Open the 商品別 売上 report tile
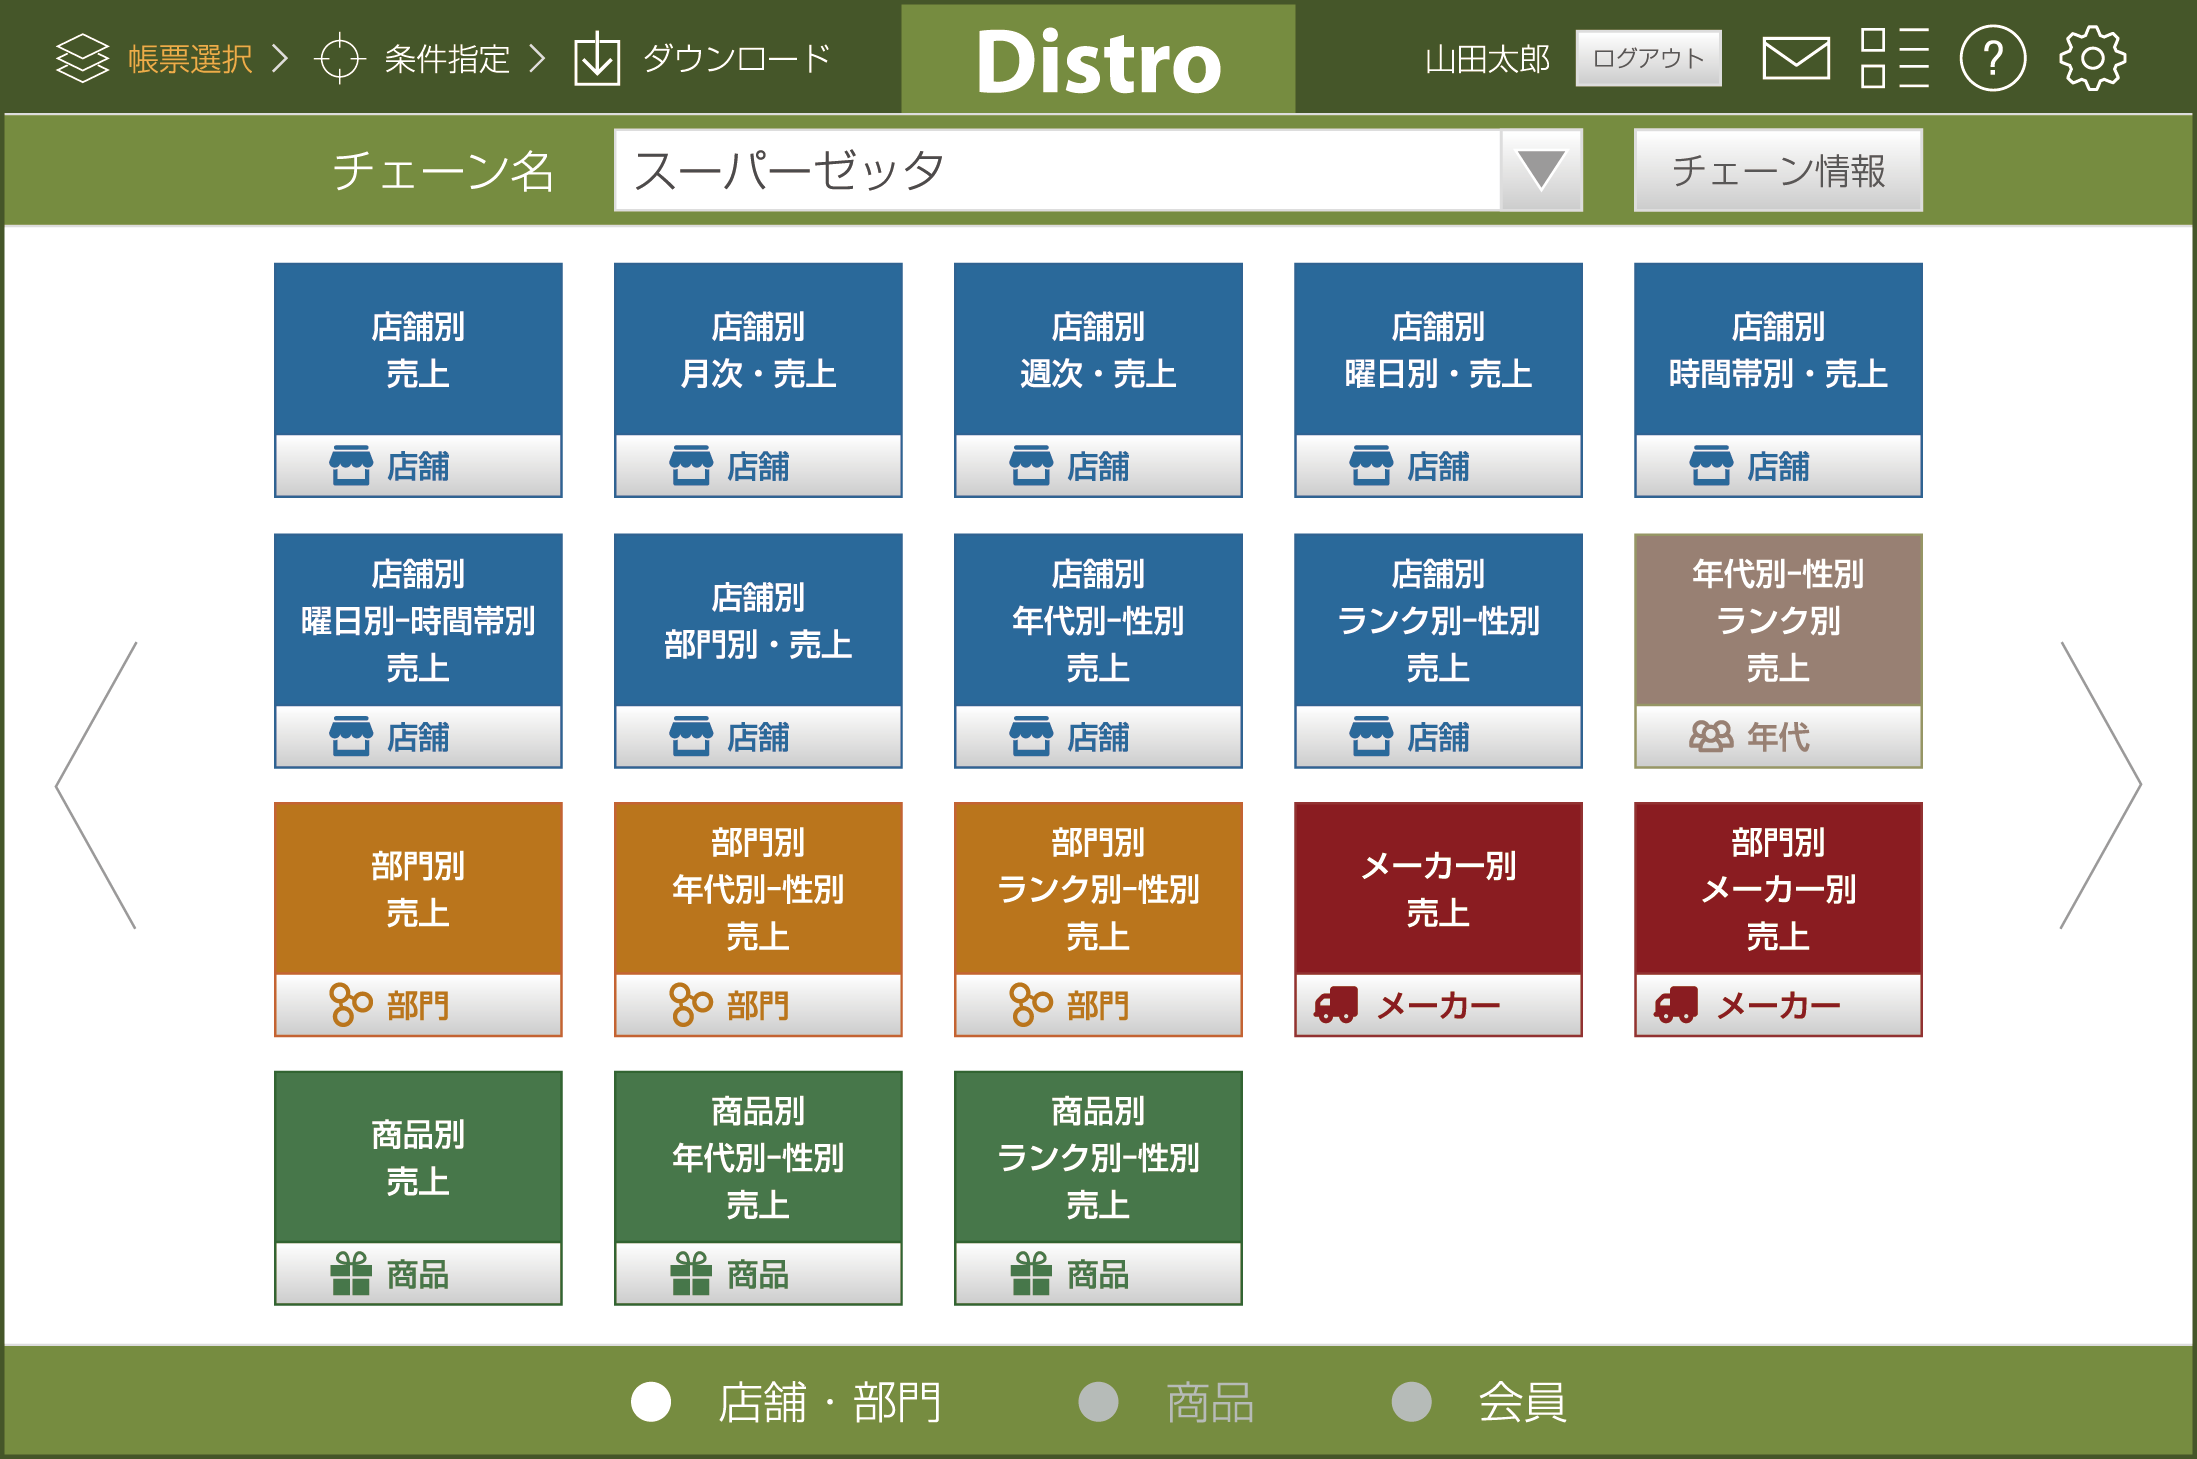Screen dimensions: 2197x1459 click(x=418, y=1188)
